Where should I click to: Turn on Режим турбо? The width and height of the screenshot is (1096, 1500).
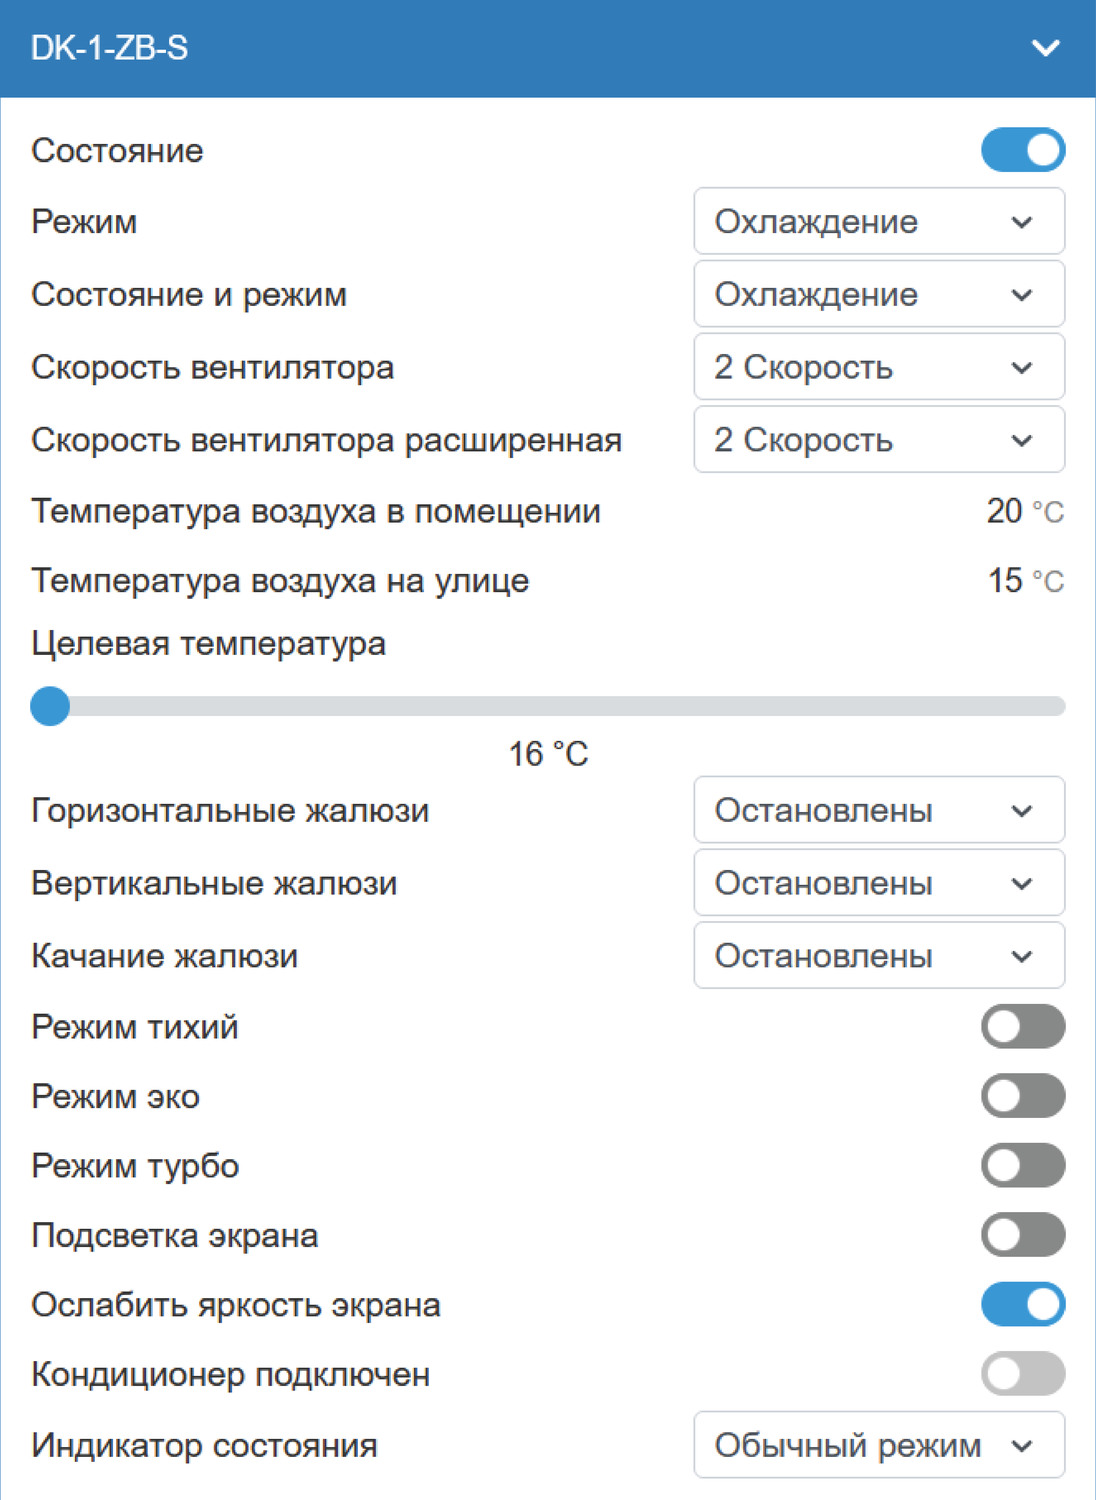click(1023, 1165)
